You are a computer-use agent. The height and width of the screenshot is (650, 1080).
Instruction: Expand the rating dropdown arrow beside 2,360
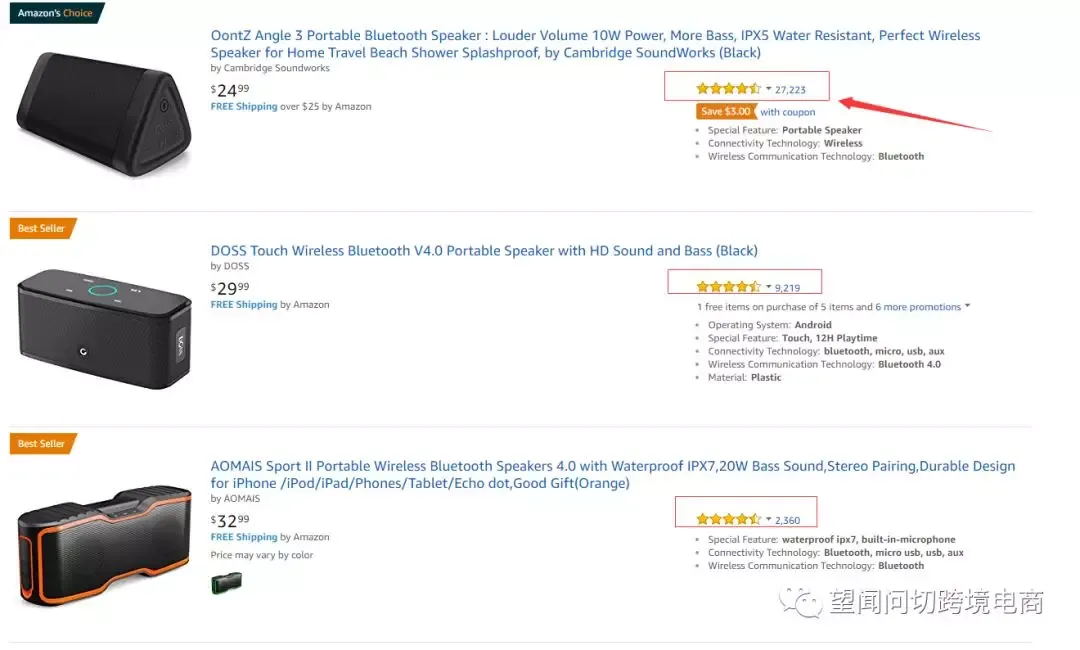click(x=769, y=518)
